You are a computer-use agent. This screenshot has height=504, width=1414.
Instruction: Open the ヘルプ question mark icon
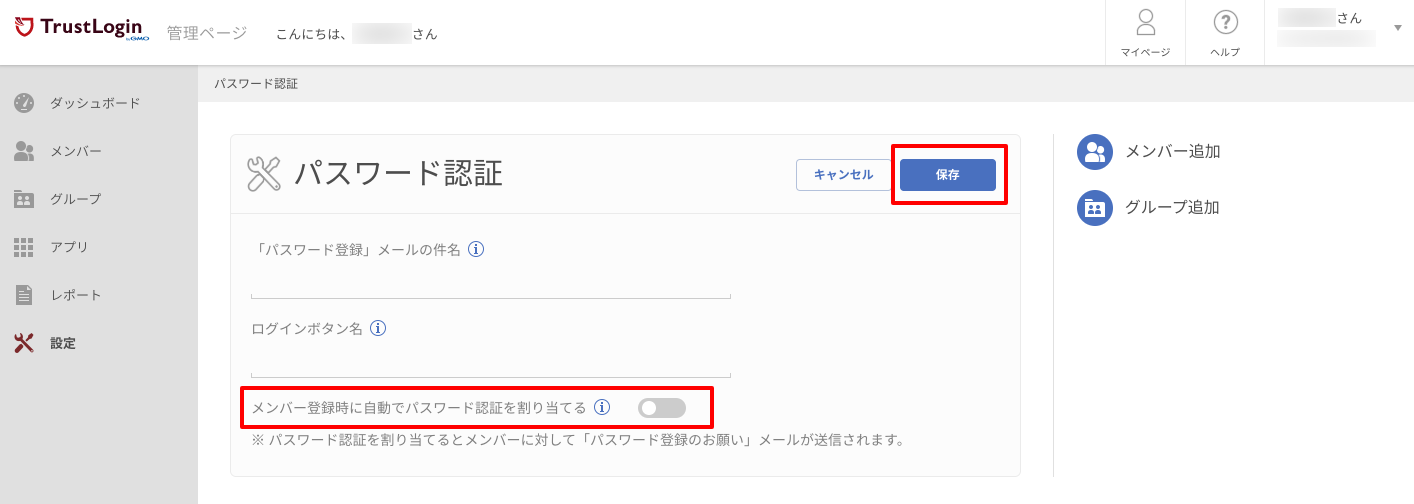point(1225,22)
